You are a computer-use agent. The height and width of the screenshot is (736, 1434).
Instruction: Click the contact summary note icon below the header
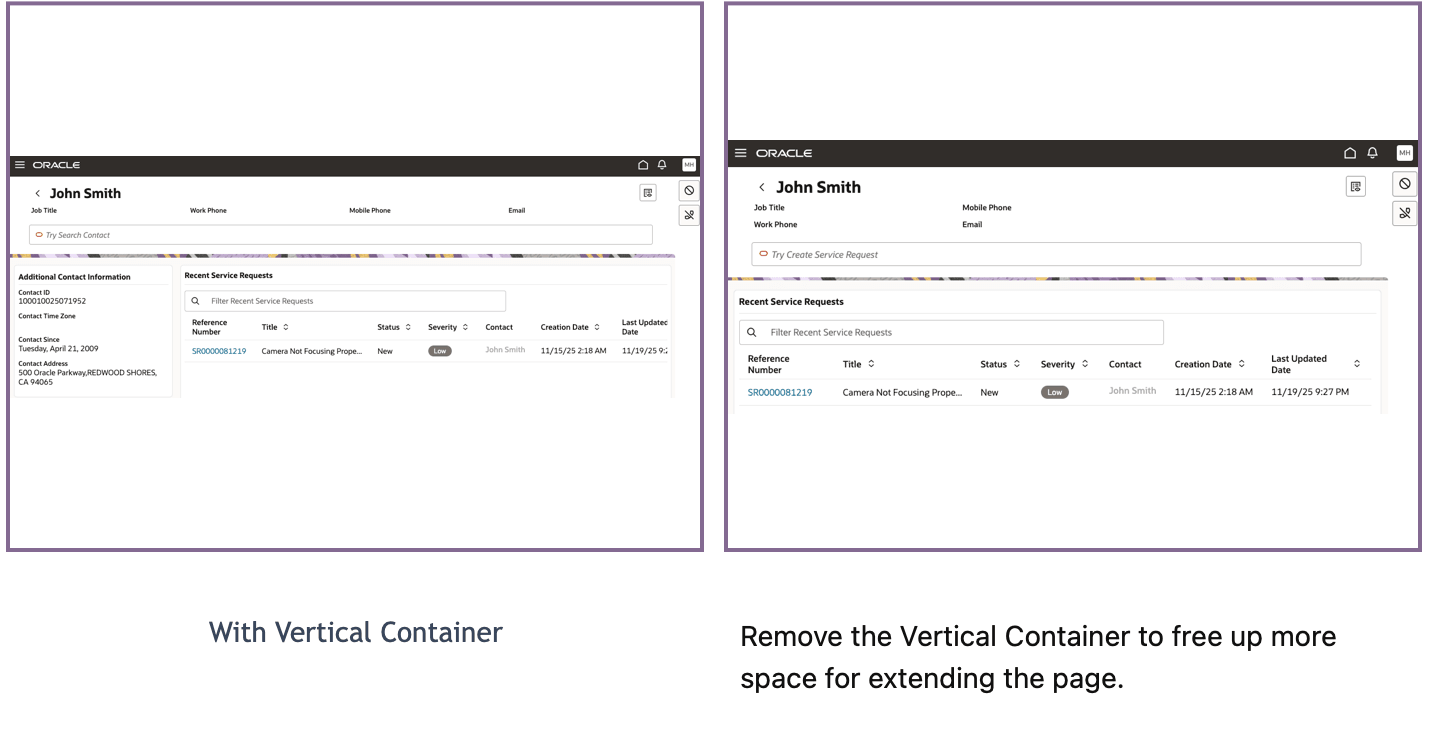(1356, 186)
